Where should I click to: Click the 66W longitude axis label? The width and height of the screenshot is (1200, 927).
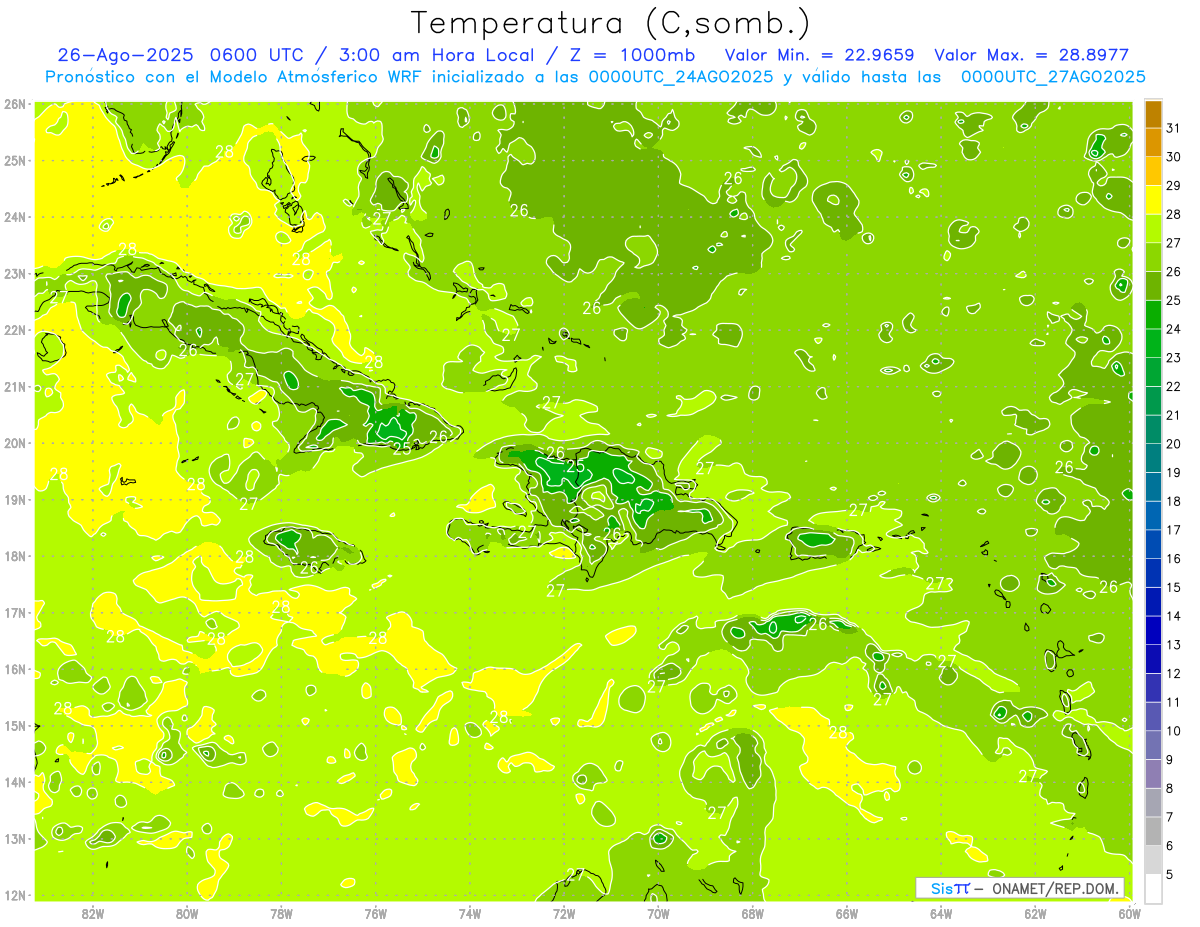847,913
